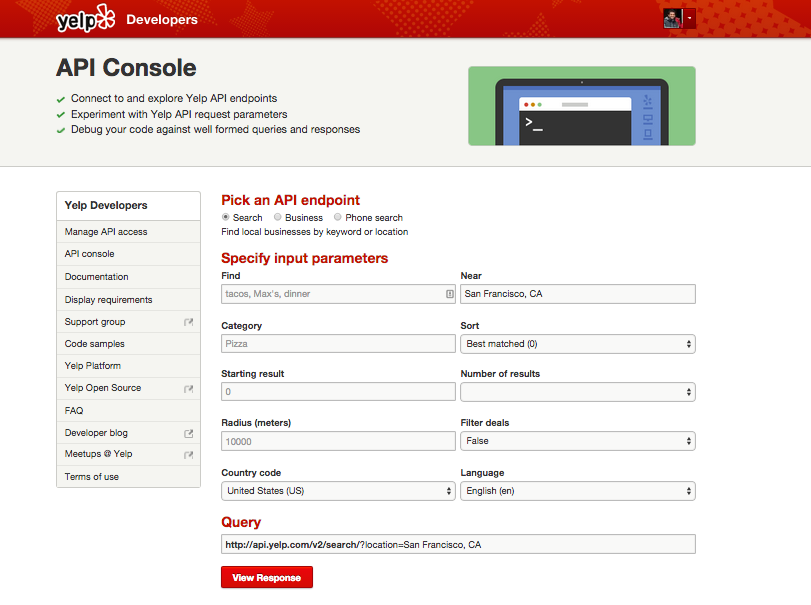Open Code samples in the sidebar
Viewport: 811px width, 605px height.
click(x=128, y=344)
